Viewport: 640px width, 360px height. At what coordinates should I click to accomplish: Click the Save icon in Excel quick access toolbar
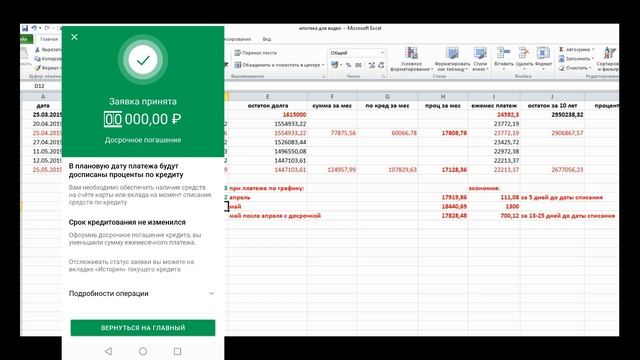pos(25,28)
